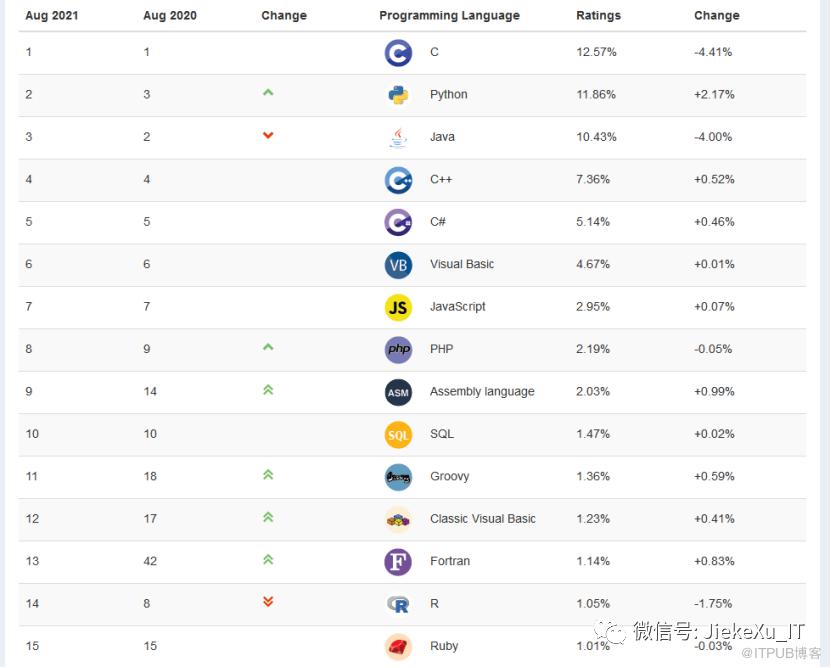Image resolution: width=831 pixels, height=668 pixels.
Task: Click the Java coffee cup icon
Action: (x=398, y=137)
